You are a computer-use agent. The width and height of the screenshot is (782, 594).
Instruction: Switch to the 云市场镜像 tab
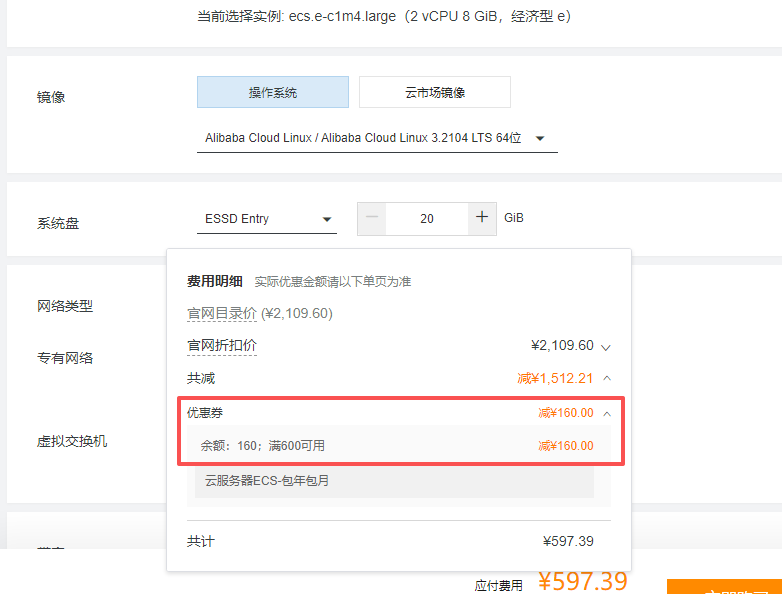click(x=435, y=92)
